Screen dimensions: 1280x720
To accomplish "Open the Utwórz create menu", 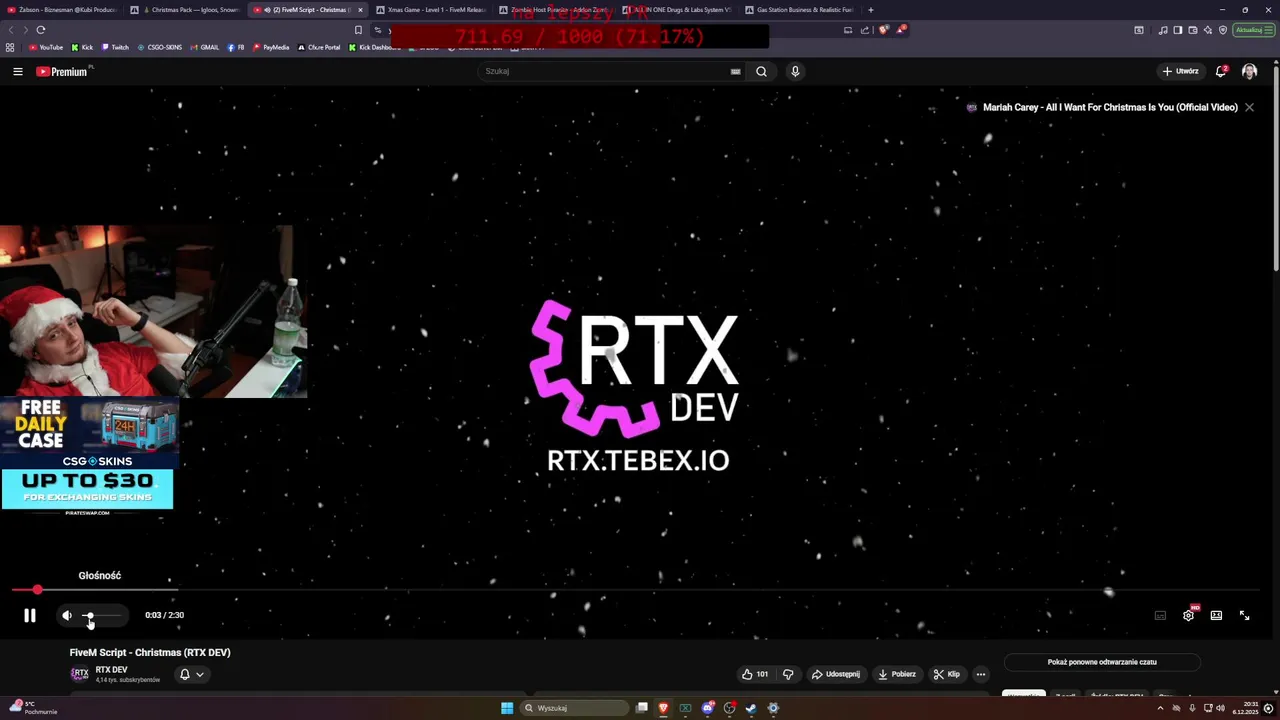I will coord(1180,71).
